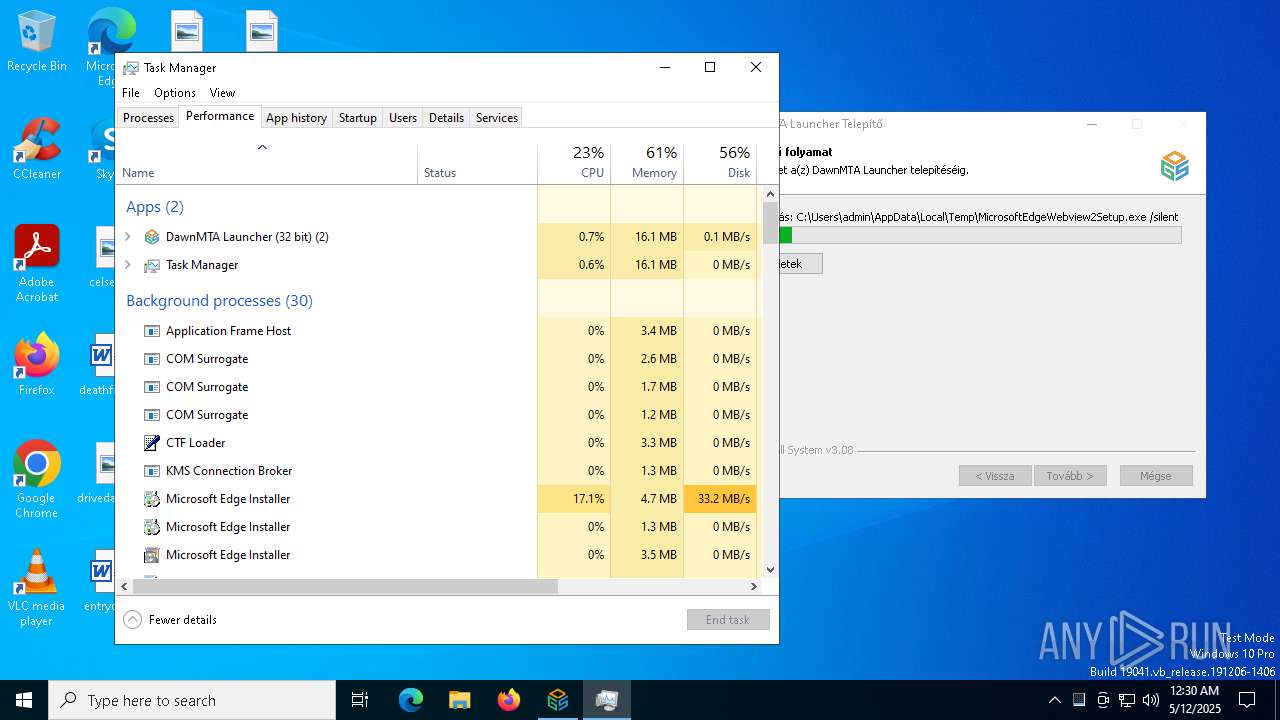Select Microsoft Edge Installer row using 17.1% CPU
1280x720 pixels.
[x=437, y=499]
